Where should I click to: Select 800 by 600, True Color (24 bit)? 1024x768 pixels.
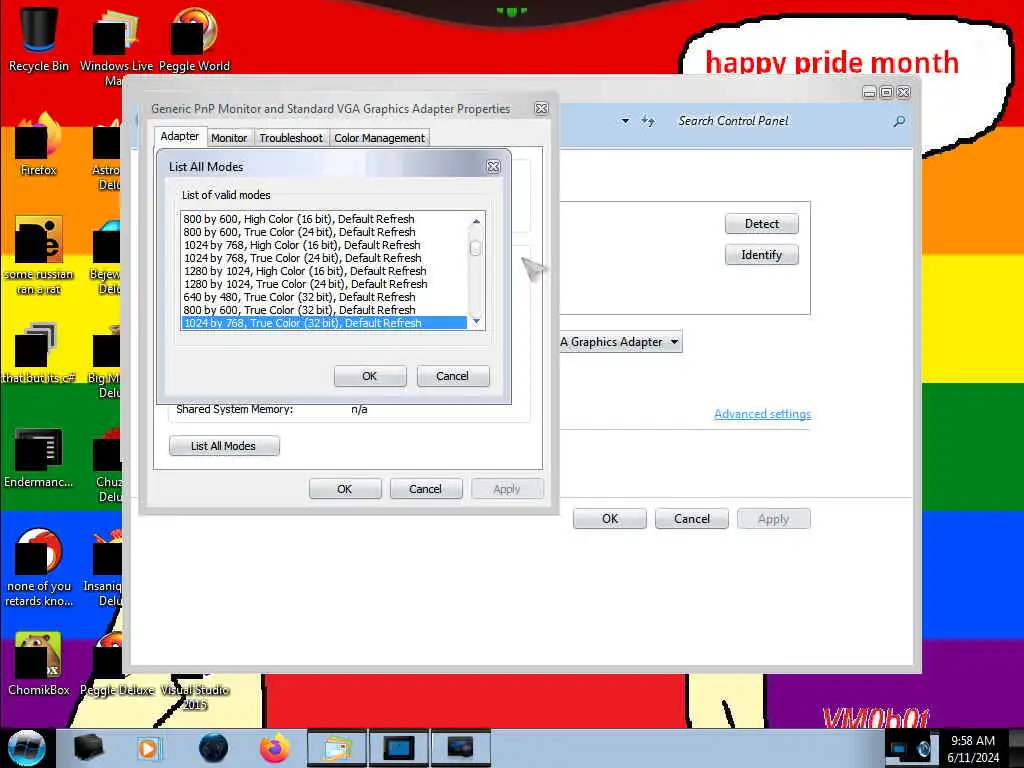324,232
